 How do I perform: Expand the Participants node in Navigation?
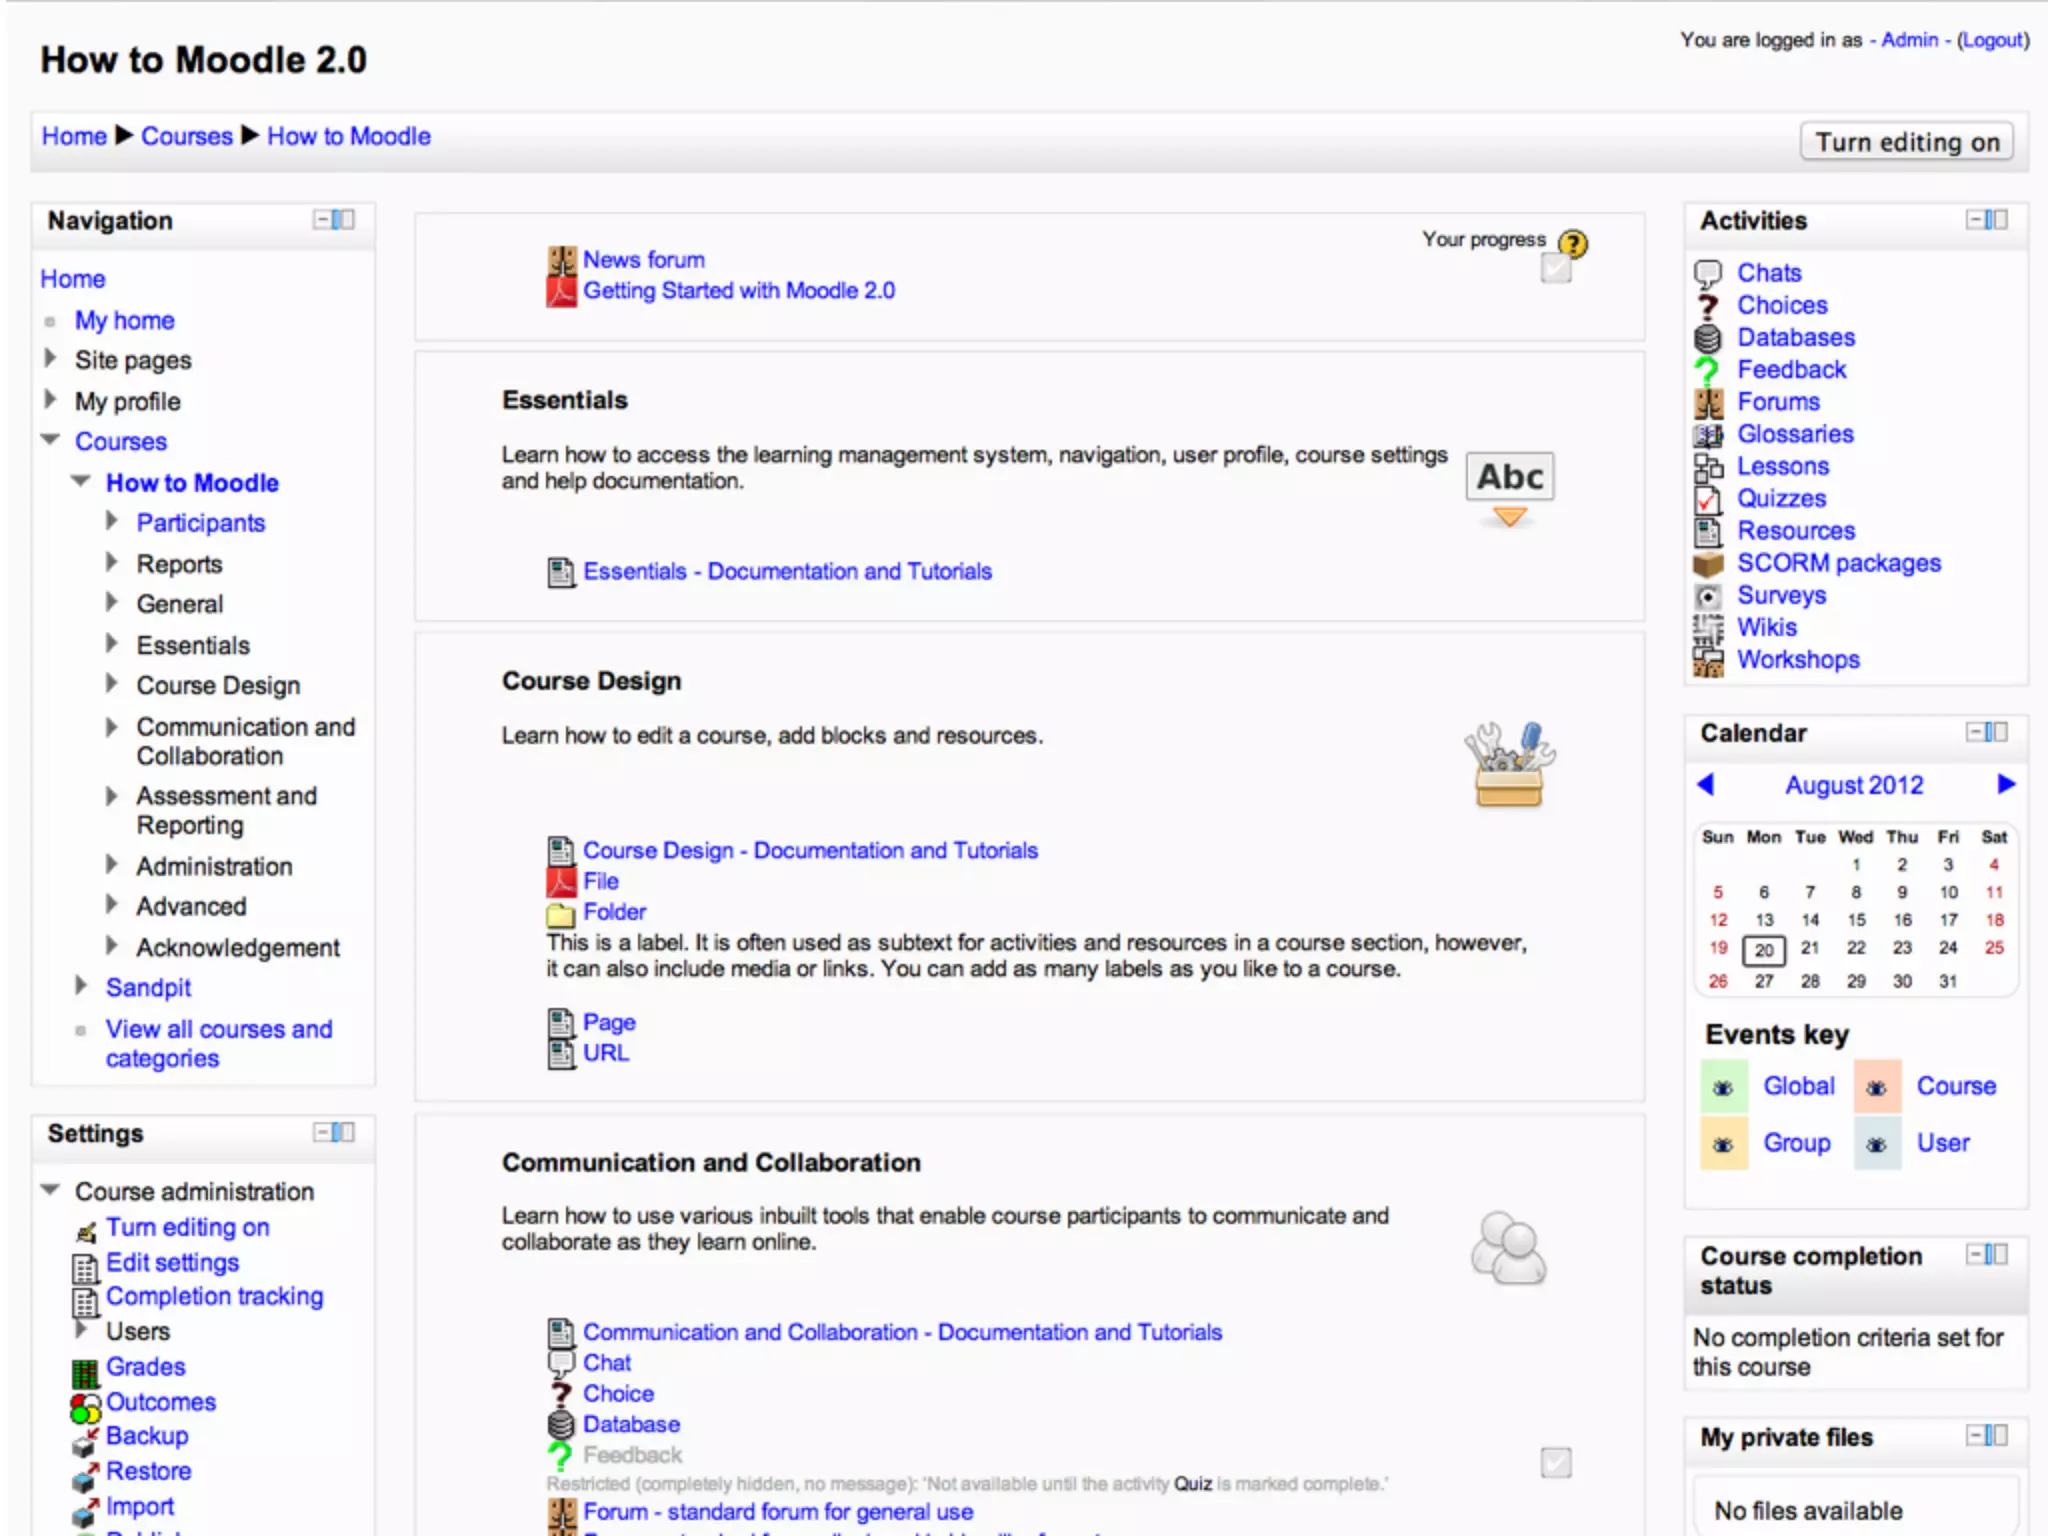[x=112, y=521]
